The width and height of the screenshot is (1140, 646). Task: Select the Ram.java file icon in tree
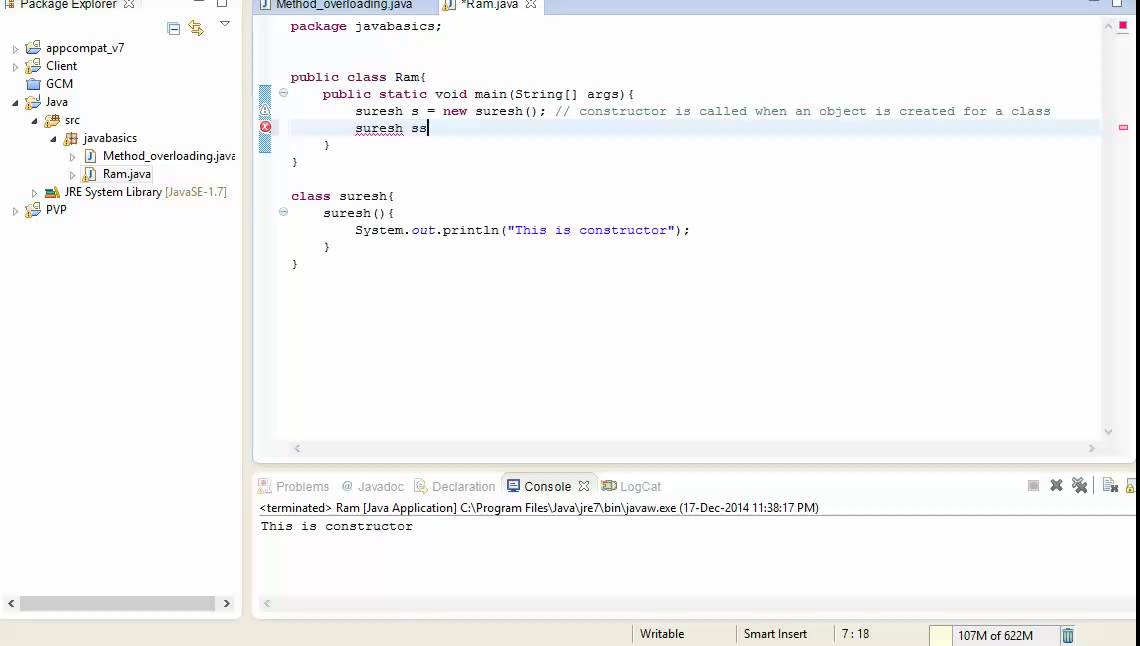tap(89, 174)
